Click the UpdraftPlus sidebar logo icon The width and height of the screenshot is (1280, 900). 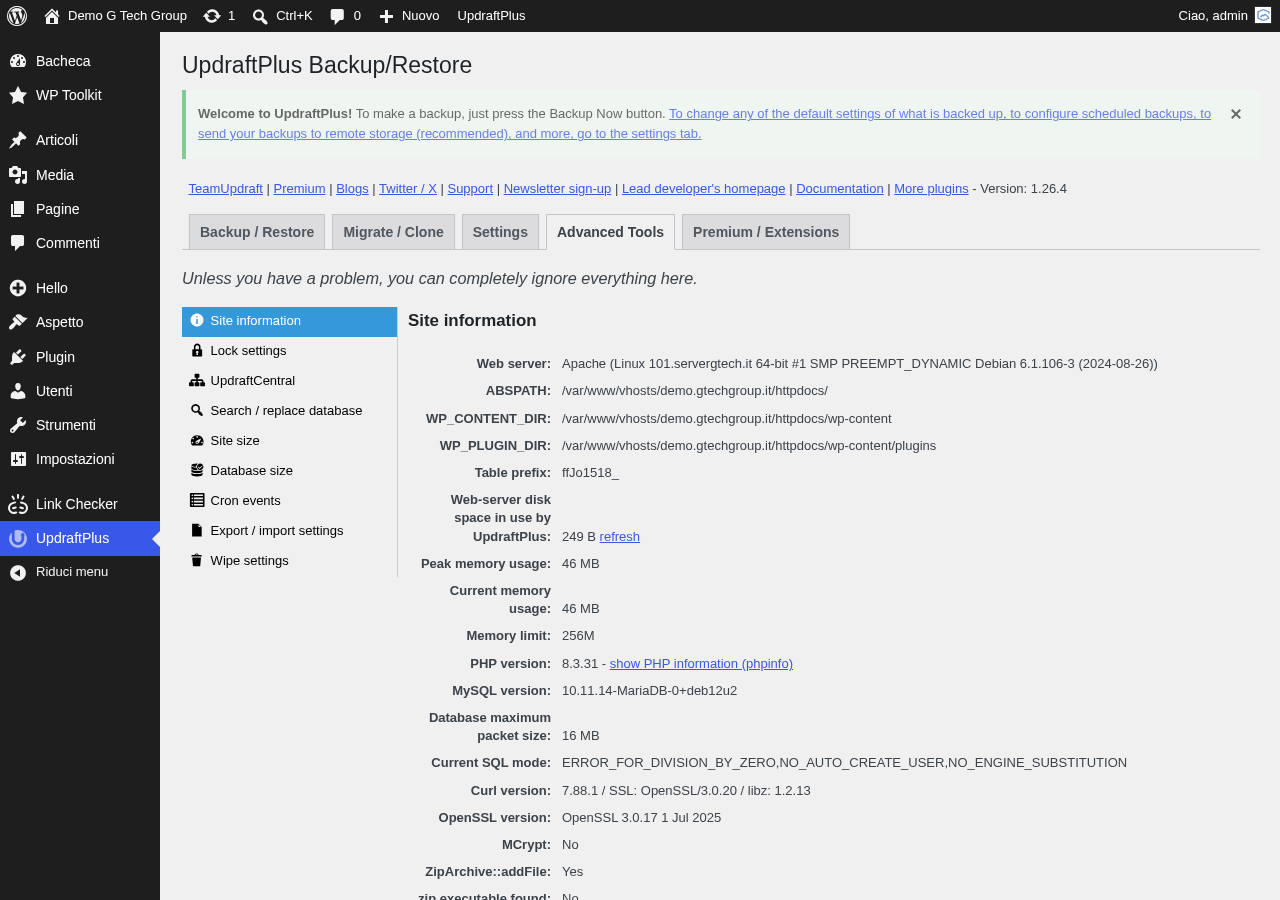click(x=18, y=538)
